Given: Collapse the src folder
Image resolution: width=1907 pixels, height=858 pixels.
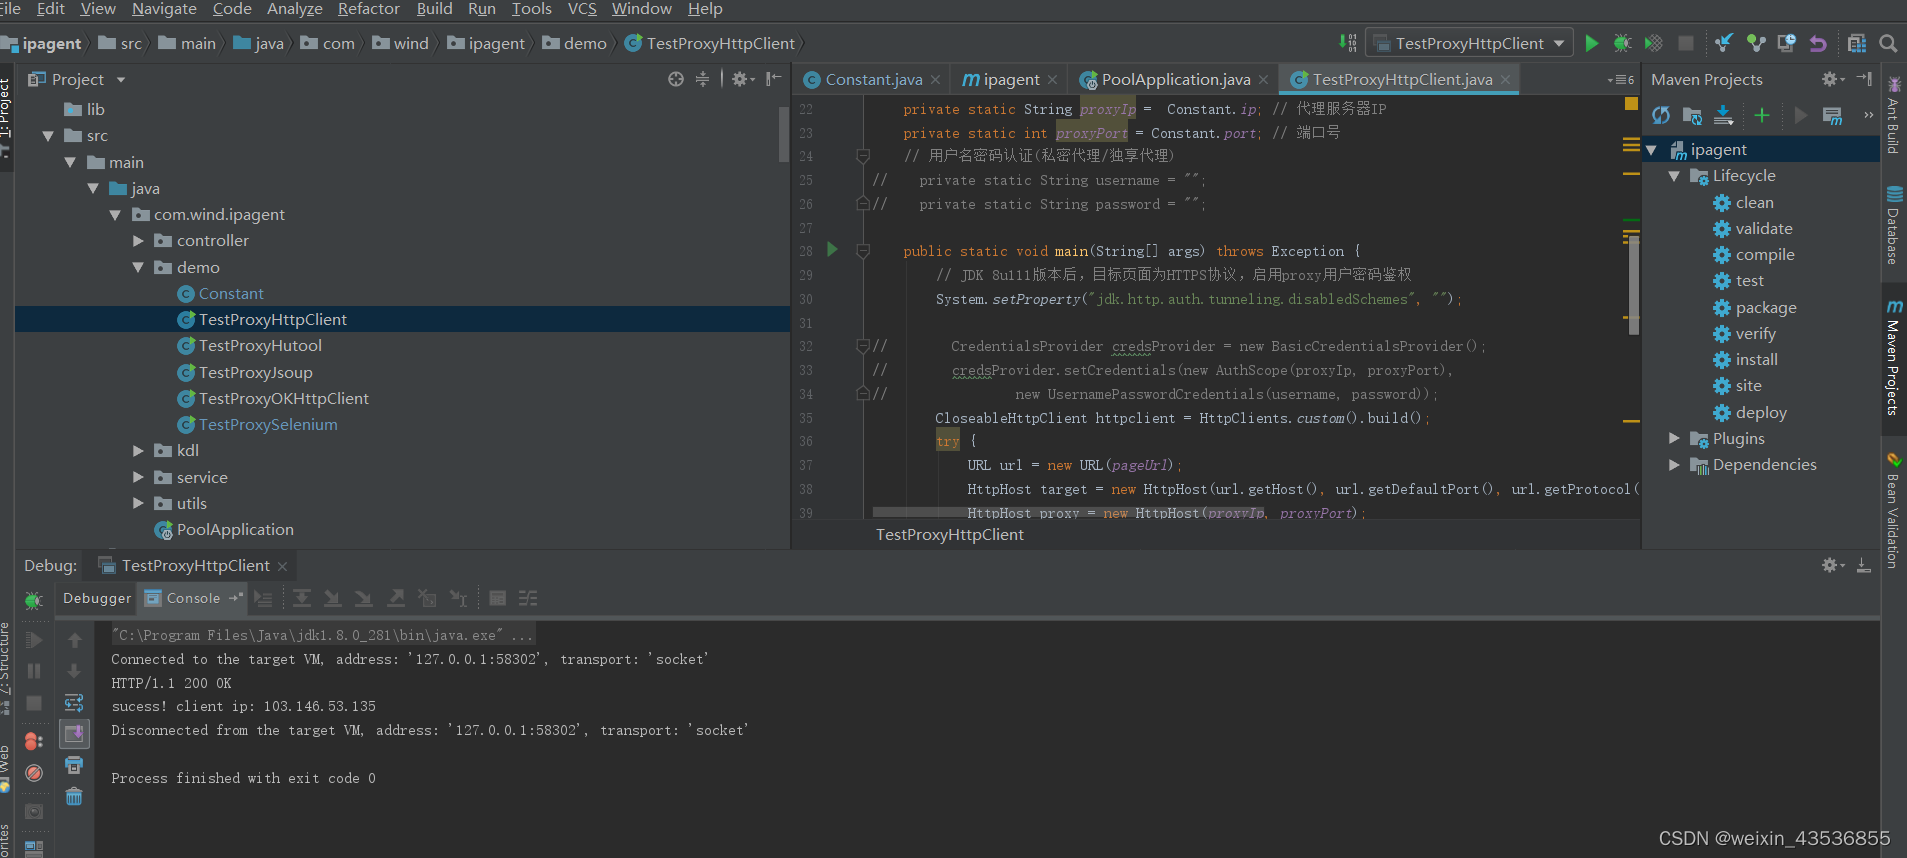Looking at the screenshot, I should (47, 135).
